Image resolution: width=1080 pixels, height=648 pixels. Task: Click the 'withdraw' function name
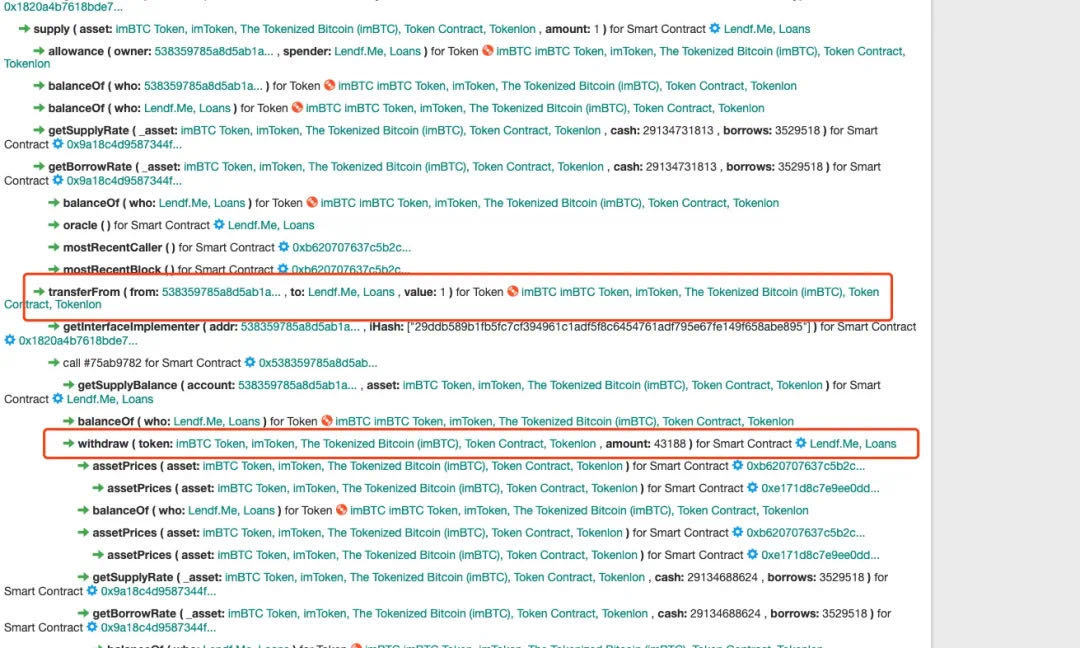[103, 443]
